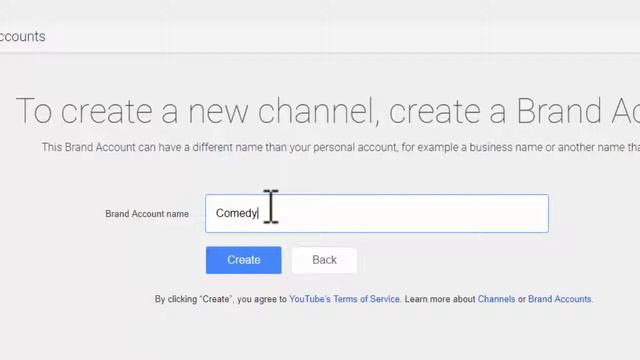Screen dimensions: 640x360
Task: Click the 'To create a new channel' heading
Action: click(328, 111)
